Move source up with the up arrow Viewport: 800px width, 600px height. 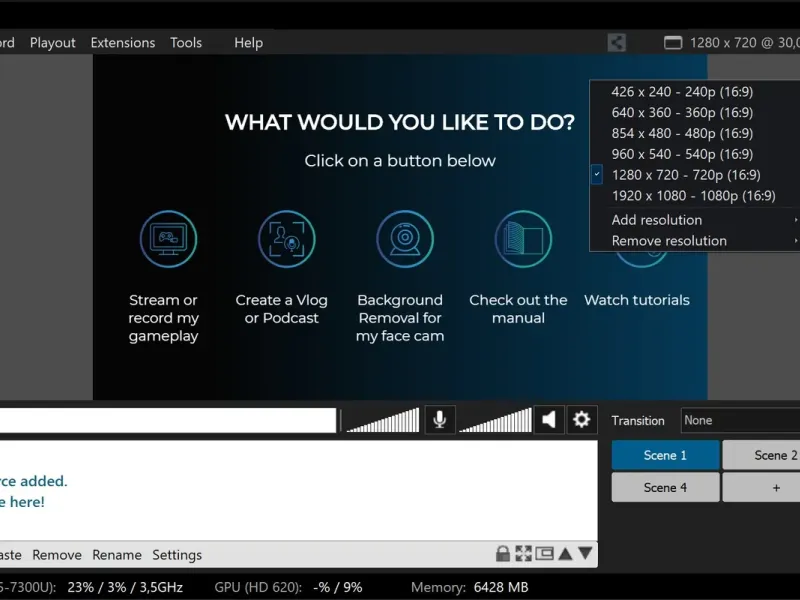coord(565,554)
